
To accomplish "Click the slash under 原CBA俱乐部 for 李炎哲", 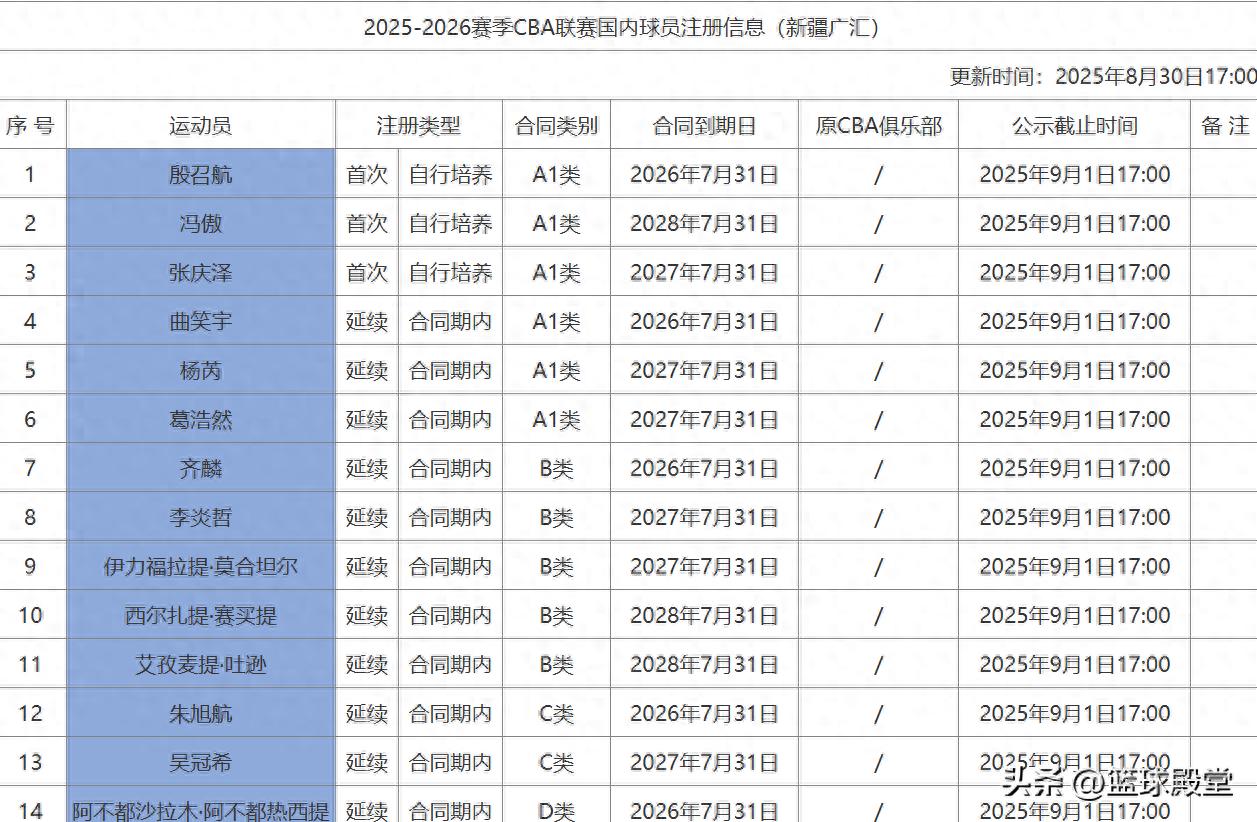I will (878, 518).
